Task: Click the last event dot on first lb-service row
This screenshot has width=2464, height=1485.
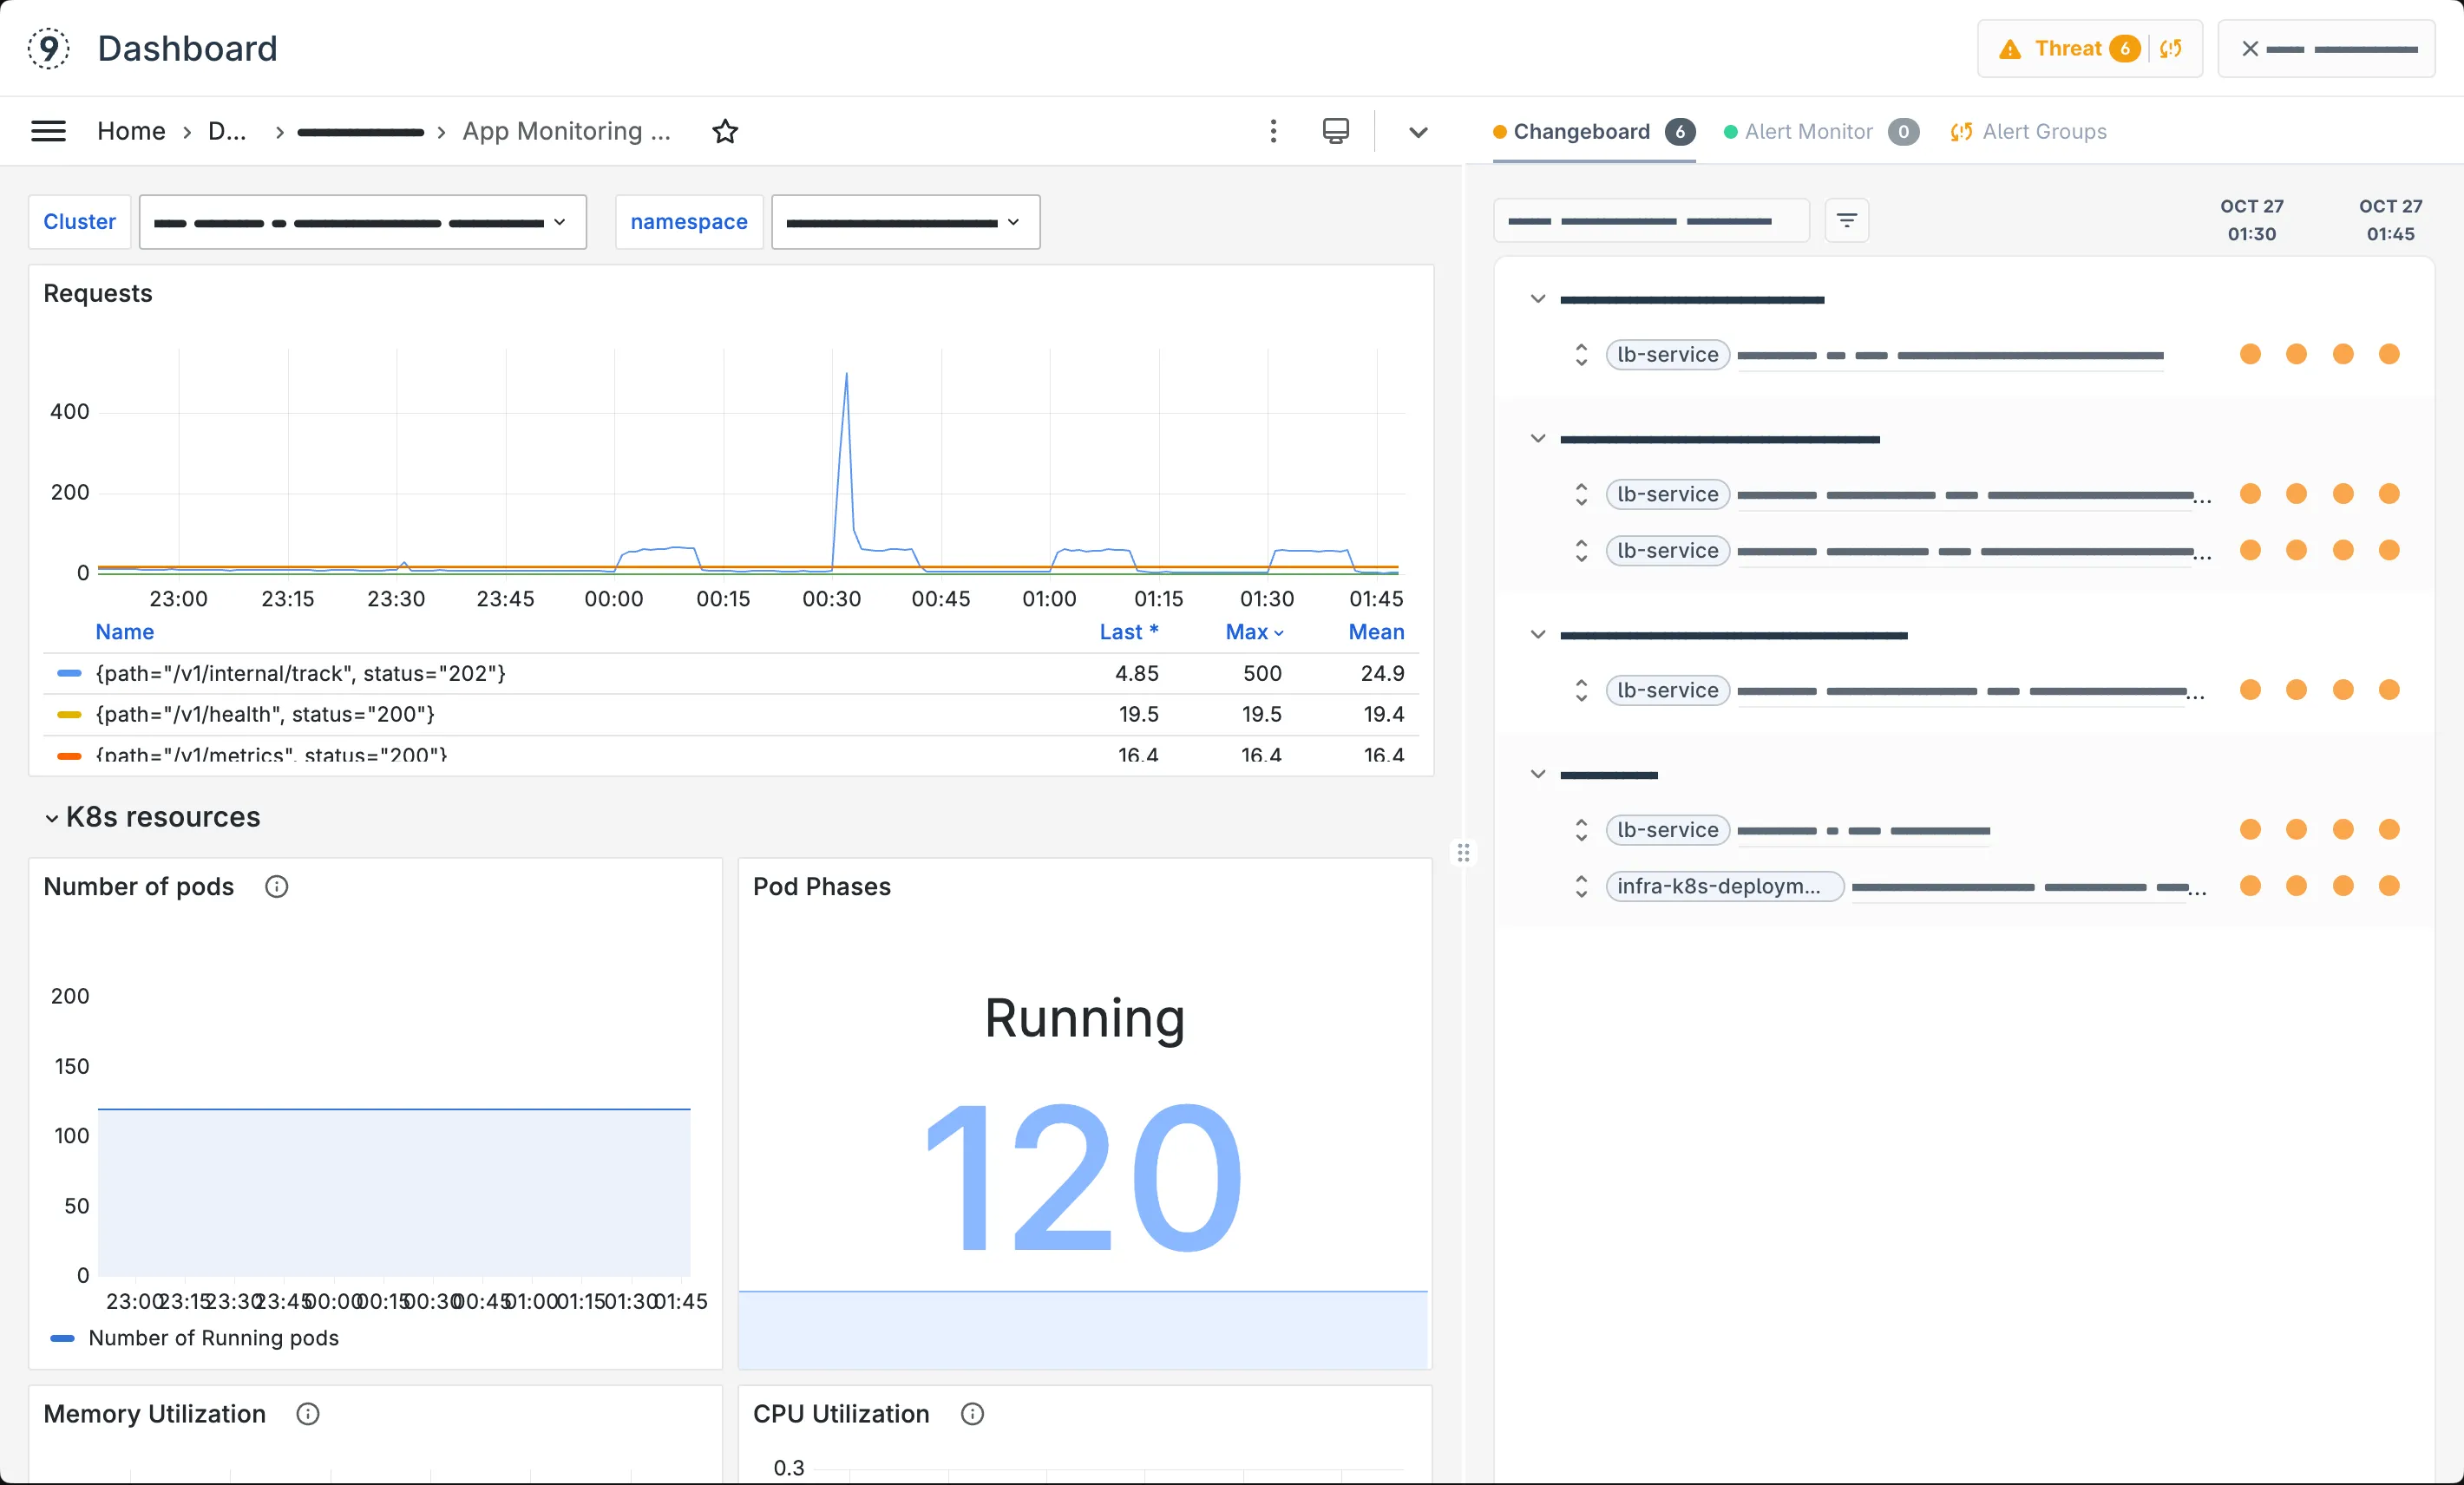Action: coord(2389,354)
